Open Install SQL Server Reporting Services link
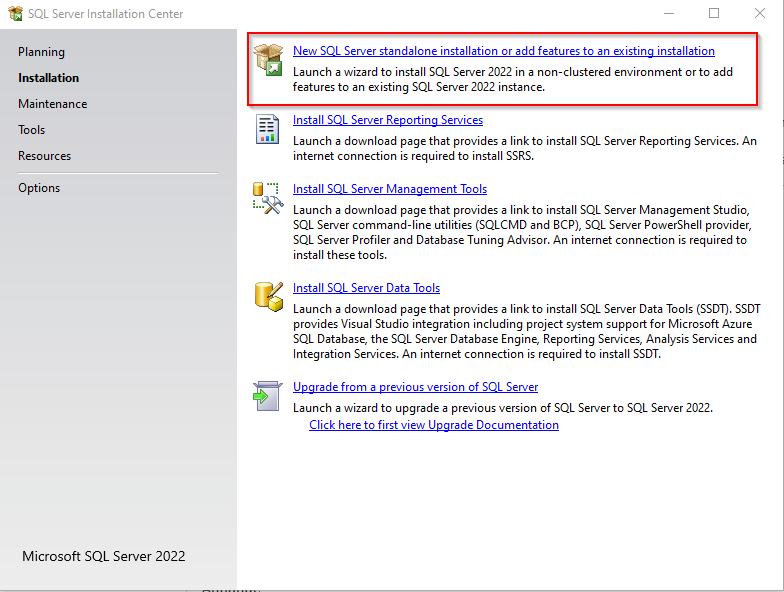 point(387,120)
